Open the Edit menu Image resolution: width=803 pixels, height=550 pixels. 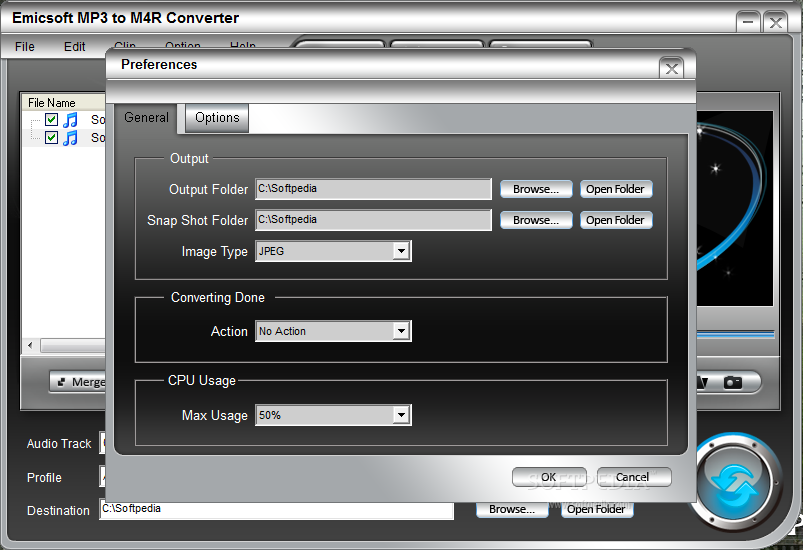pos(74,47)
